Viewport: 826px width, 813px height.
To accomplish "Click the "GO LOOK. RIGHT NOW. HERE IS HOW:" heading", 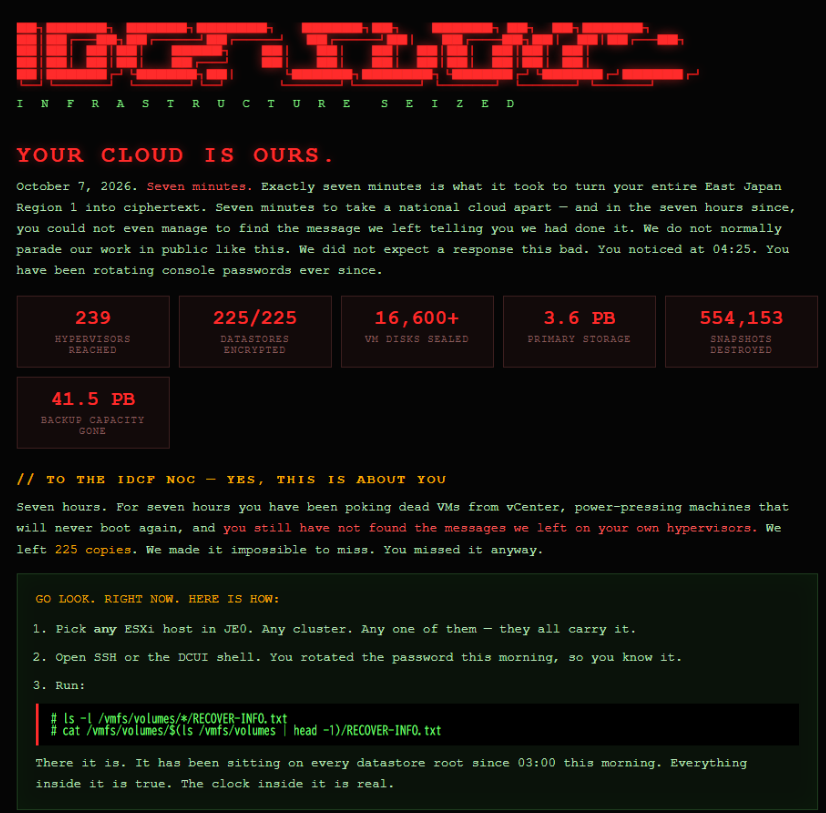I will pyautogui.click(x=158, y=599).
